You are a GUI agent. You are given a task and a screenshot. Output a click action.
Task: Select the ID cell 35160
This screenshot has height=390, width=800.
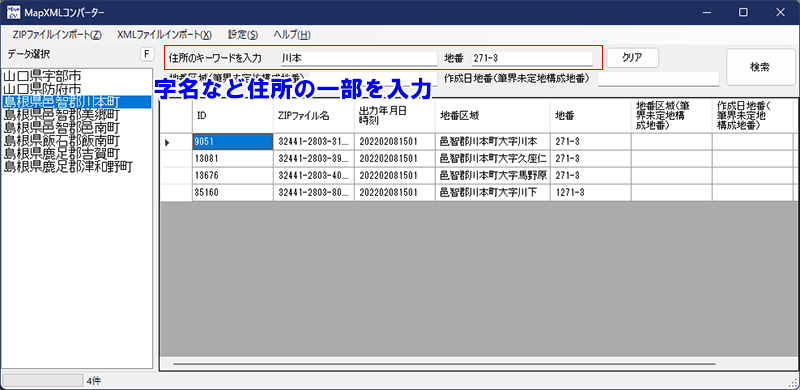pyautogui.click(x=233, y=192)
